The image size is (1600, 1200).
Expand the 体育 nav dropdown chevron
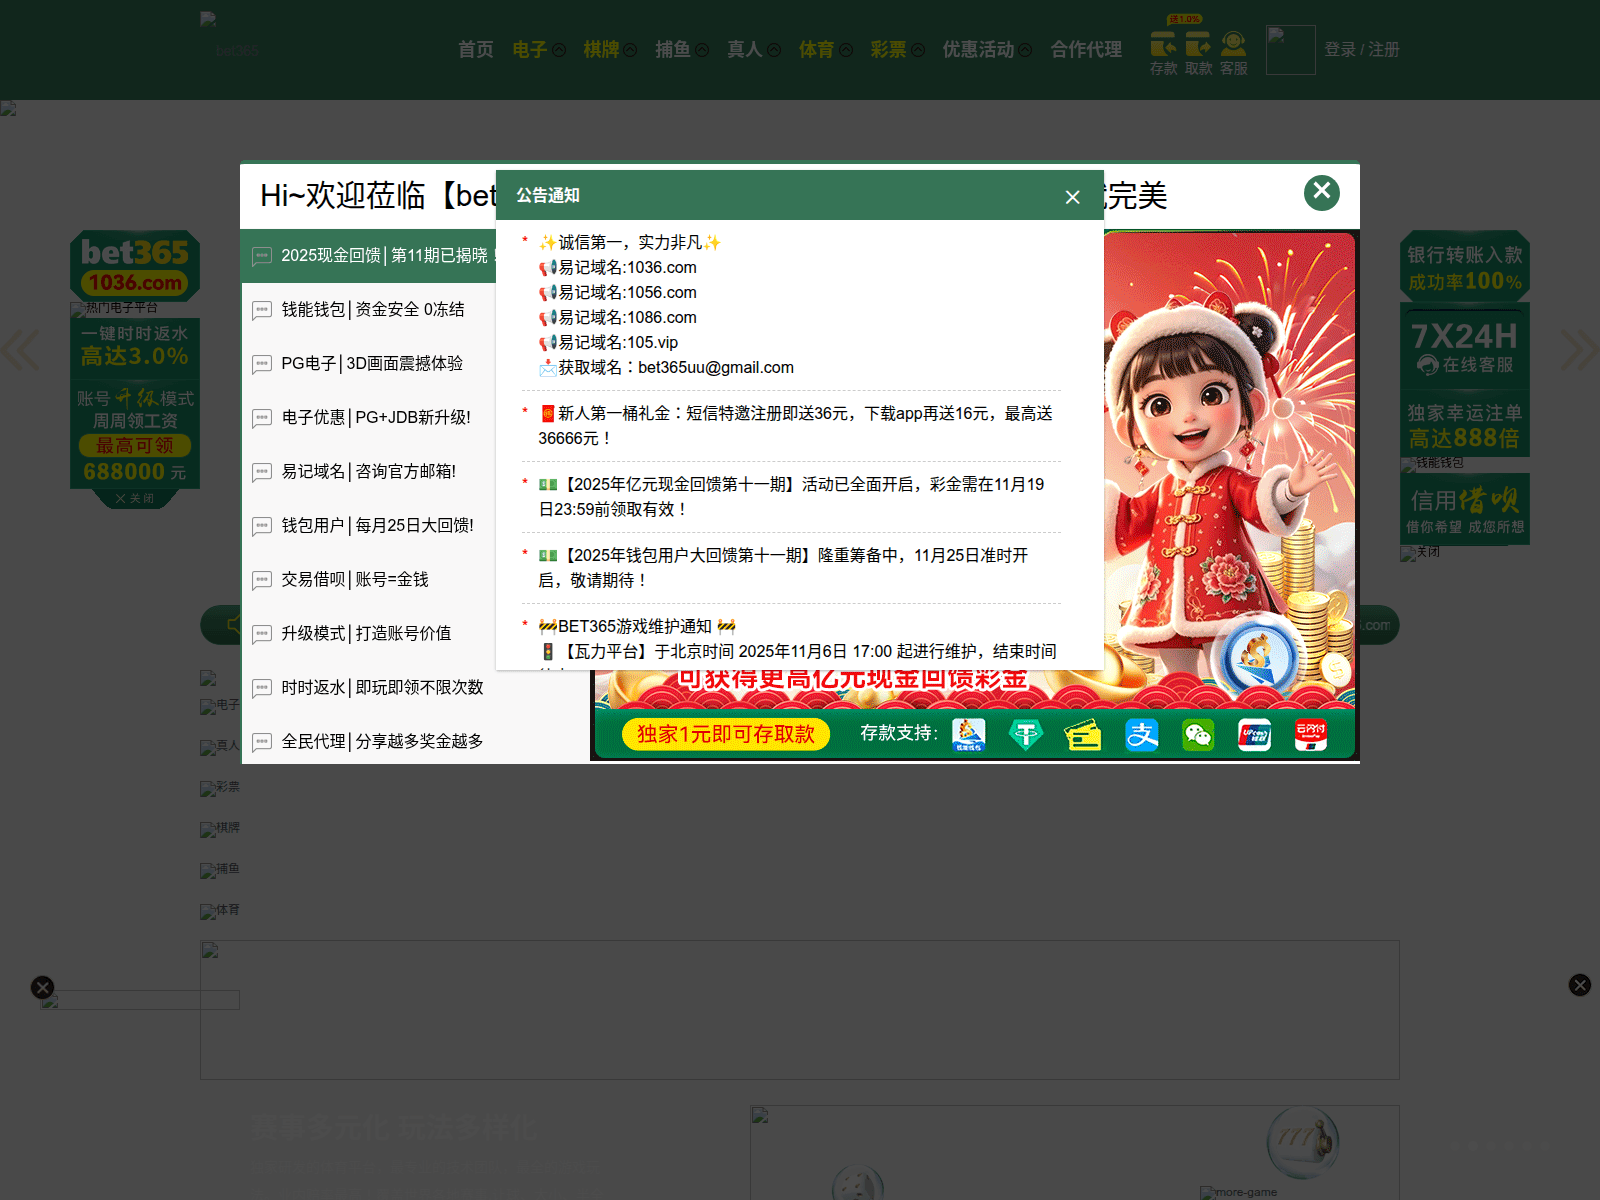846,50
